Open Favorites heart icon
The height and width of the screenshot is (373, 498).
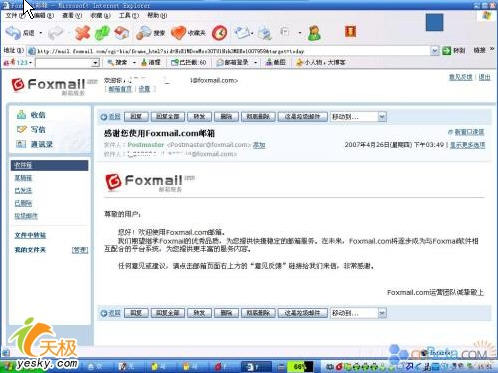(178, 33)
